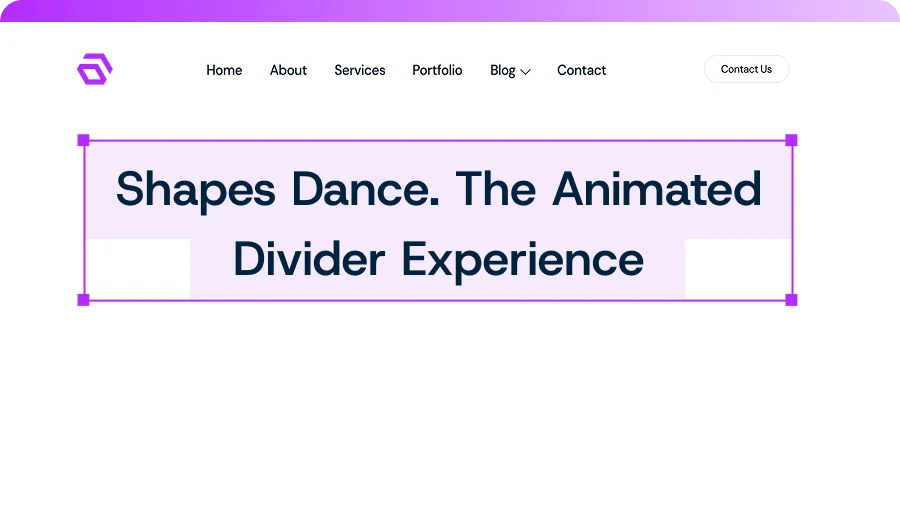Screen dimensions: 900x524
Task: Select top-left resize handle of heading box
Action: point(84,141)
